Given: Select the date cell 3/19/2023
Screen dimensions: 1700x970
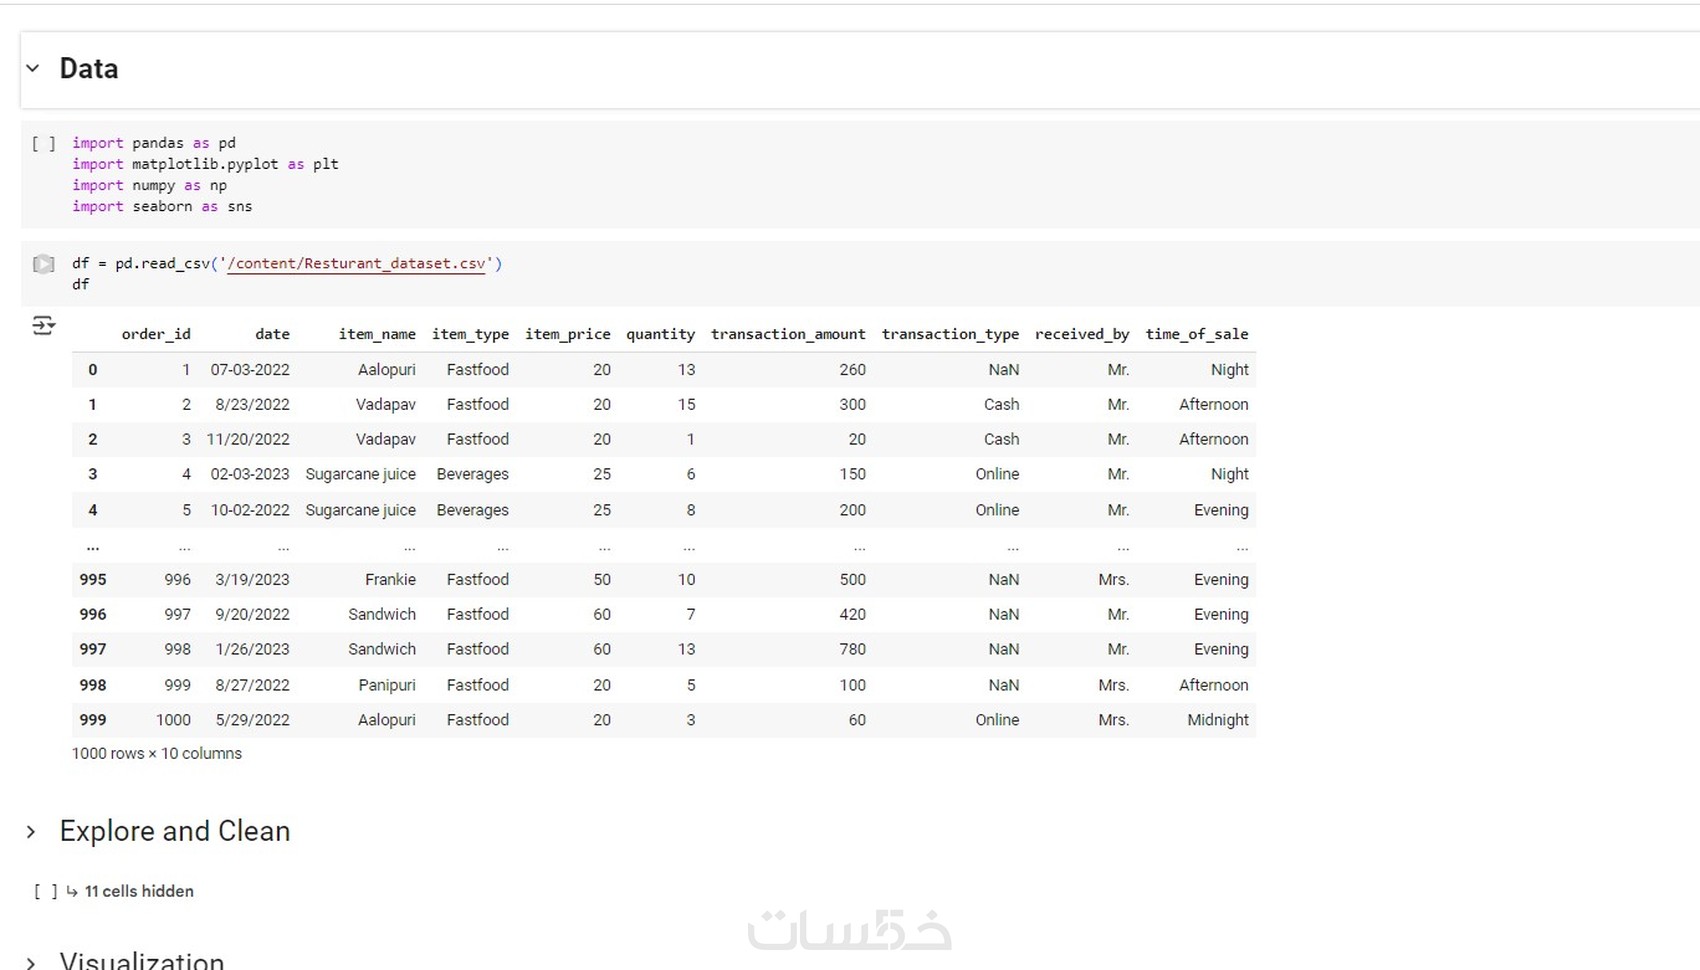Looking at the screenshot, I should pos(252,580).
